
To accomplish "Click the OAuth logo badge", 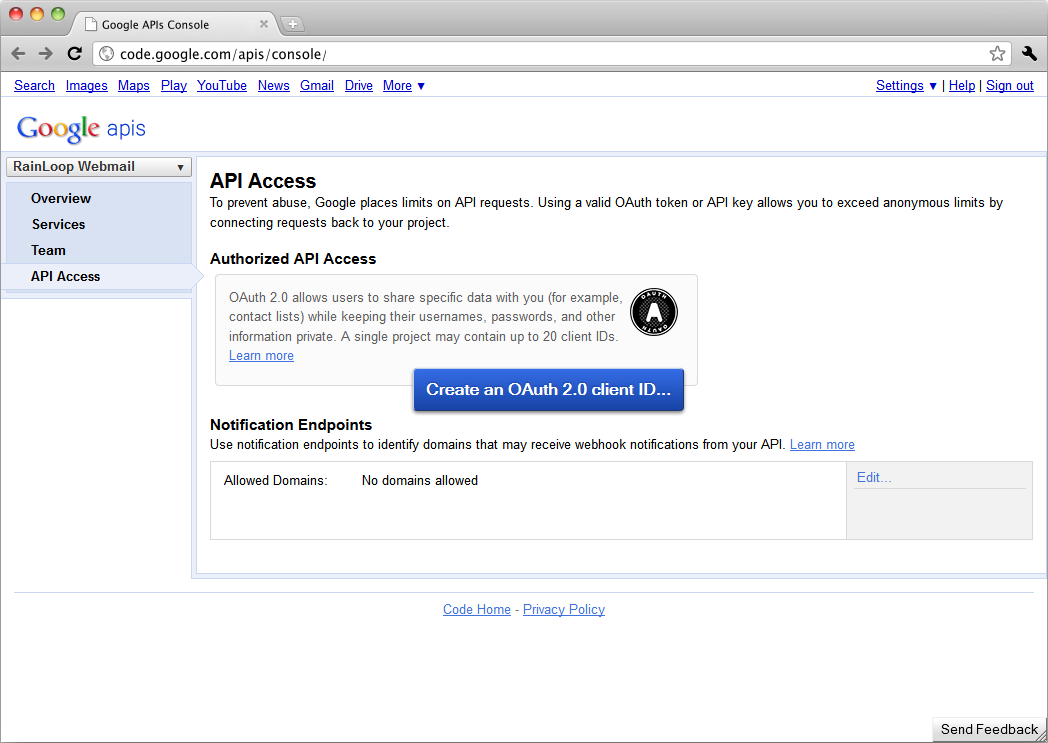I will coord(654,313).
